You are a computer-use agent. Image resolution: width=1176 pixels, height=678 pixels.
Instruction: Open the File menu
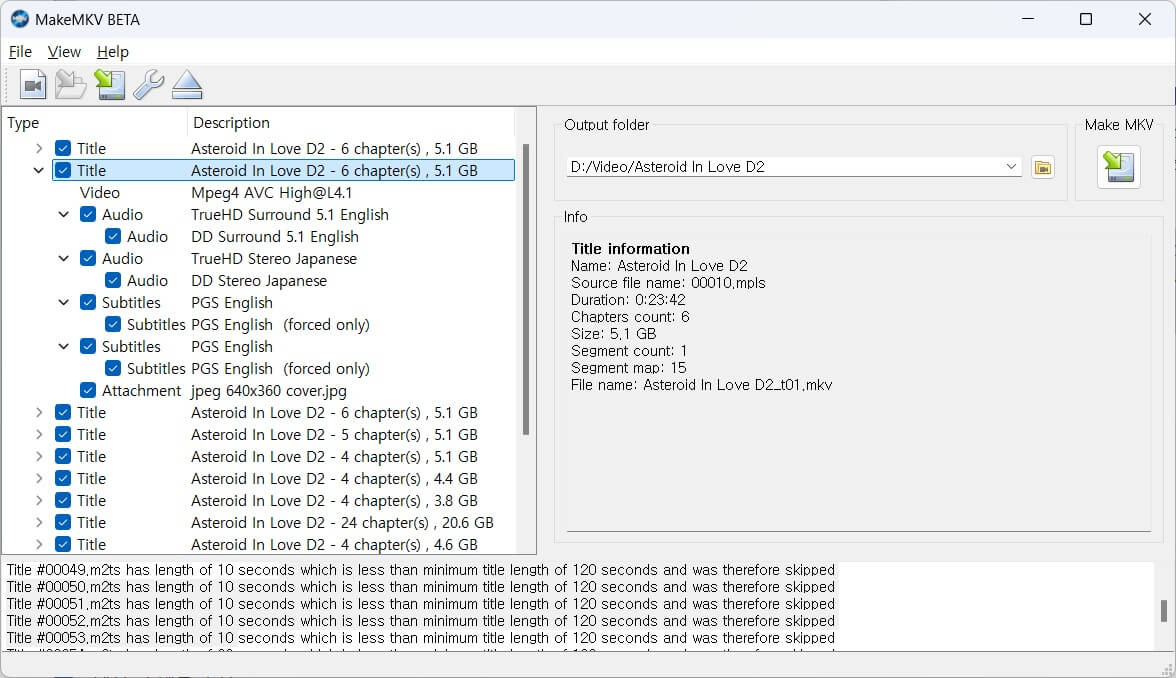(x=20, y=52)
